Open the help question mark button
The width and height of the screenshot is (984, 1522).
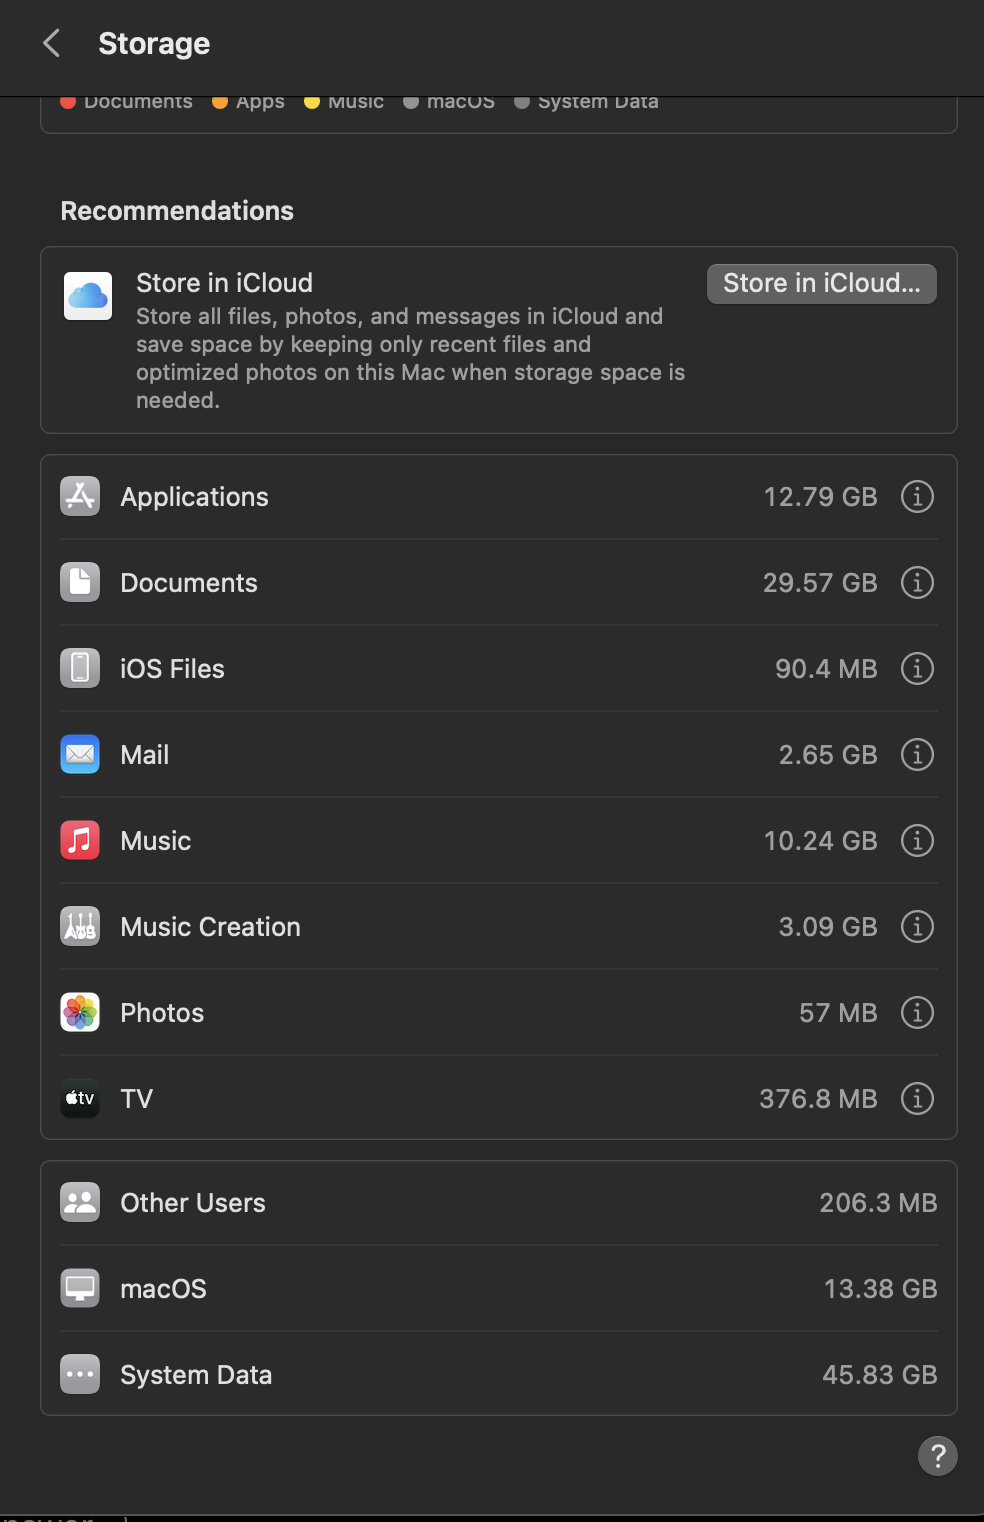[937, 1456]
